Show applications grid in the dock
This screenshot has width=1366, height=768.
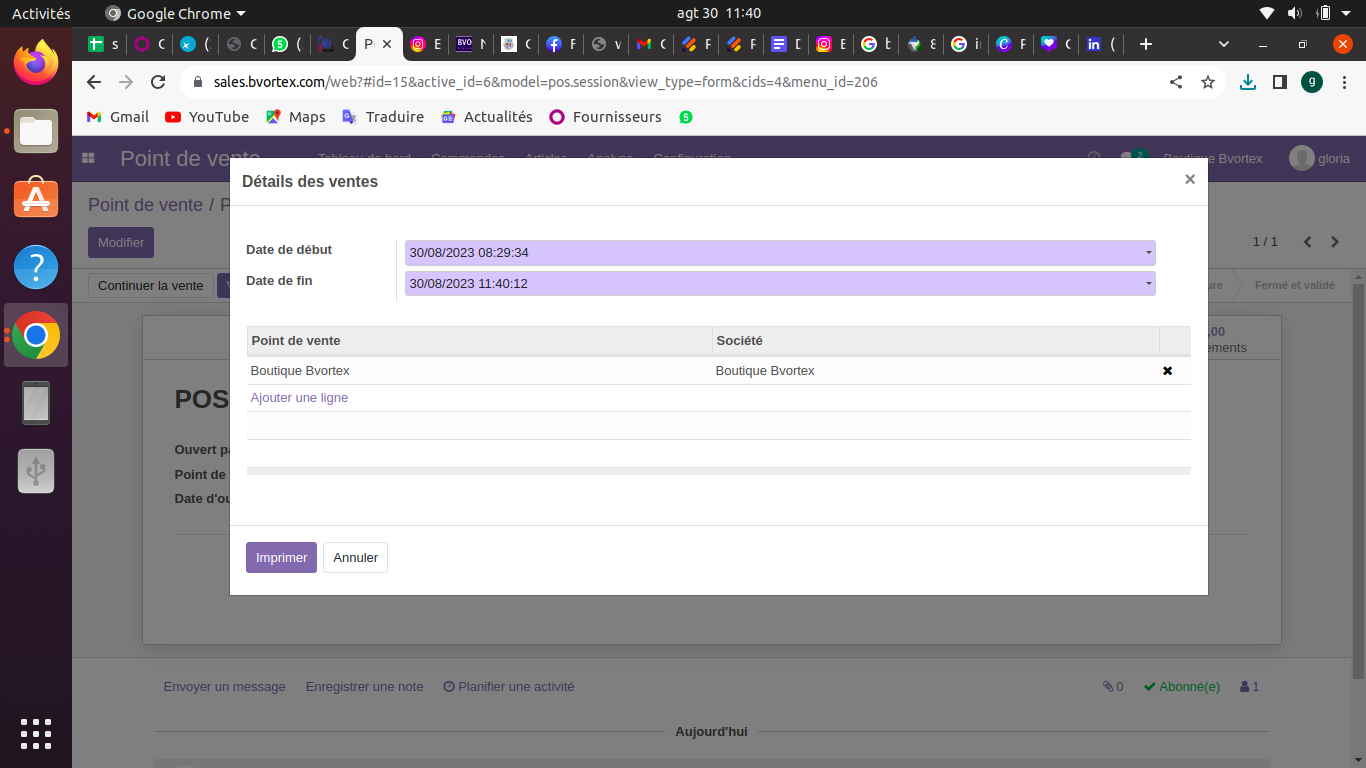coord(36,733)
